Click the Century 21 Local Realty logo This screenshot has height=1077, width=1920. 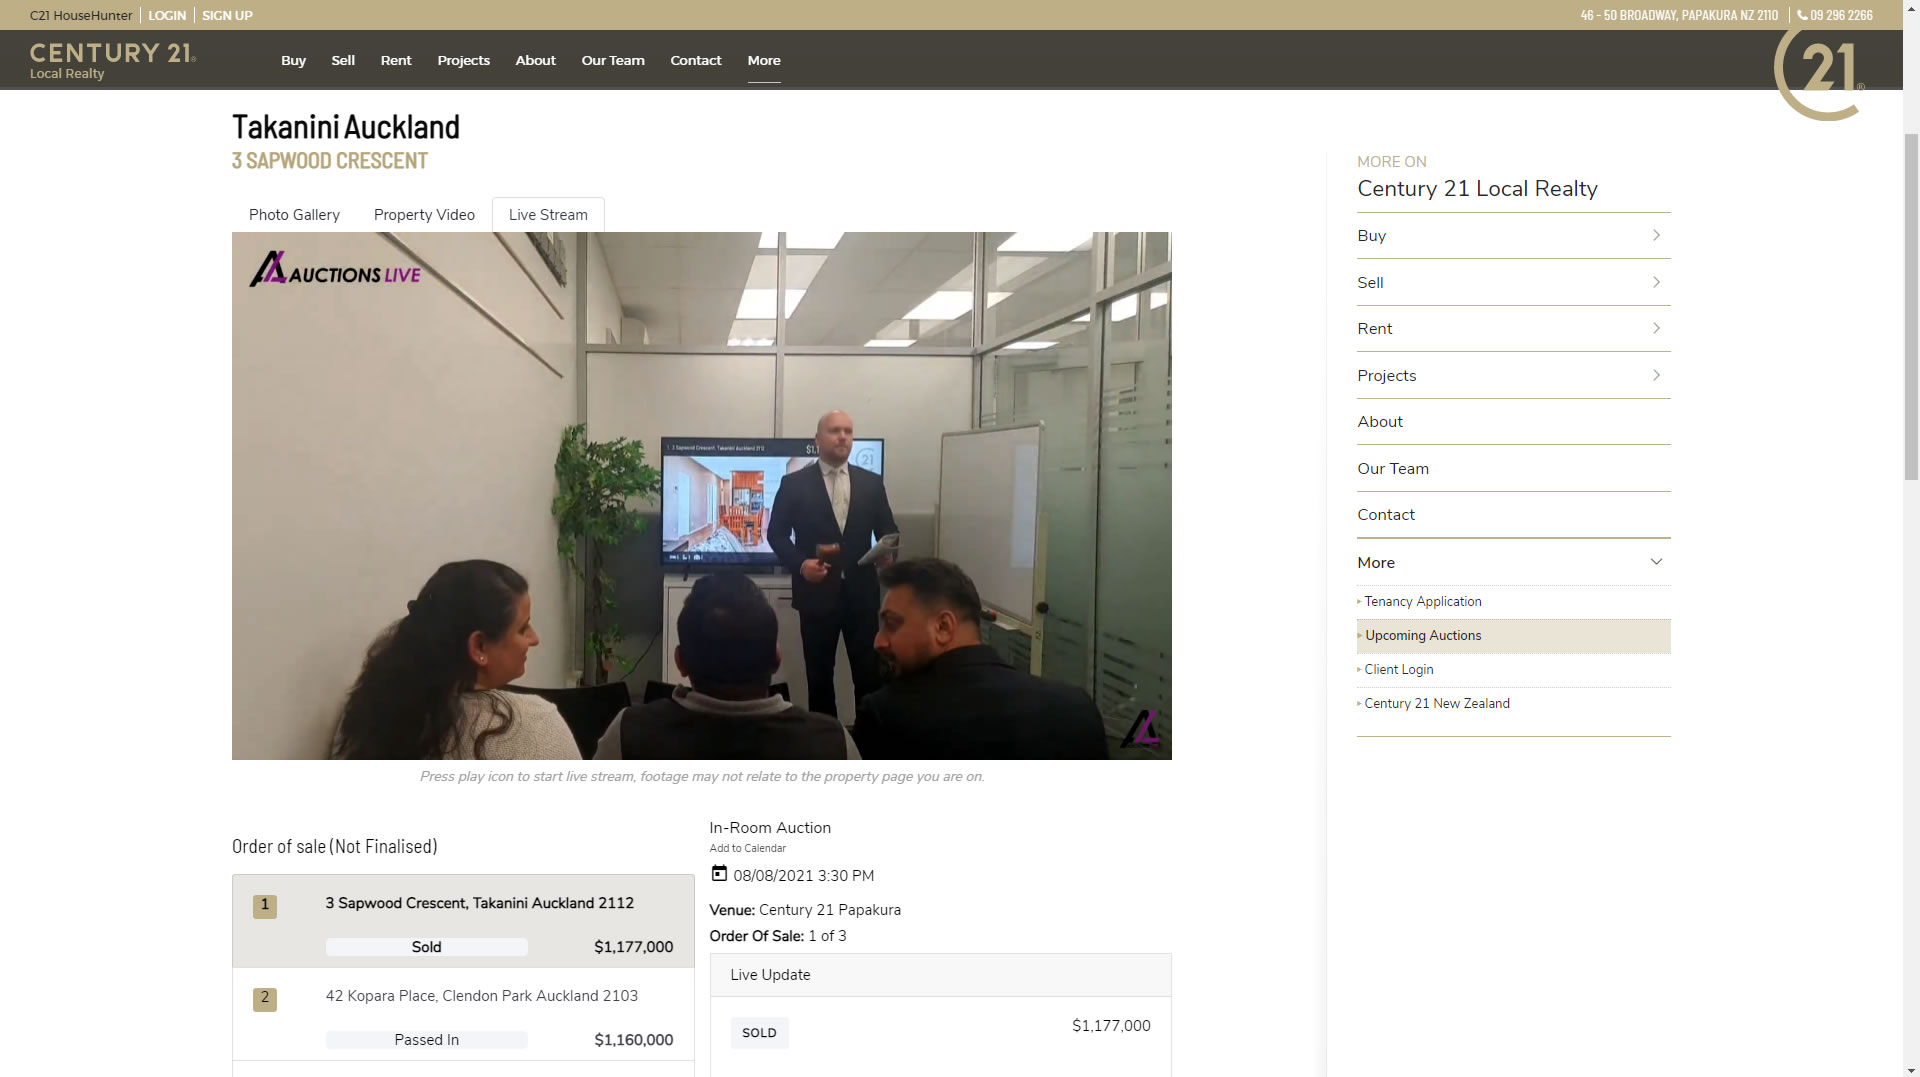click(x=112, y=60)
